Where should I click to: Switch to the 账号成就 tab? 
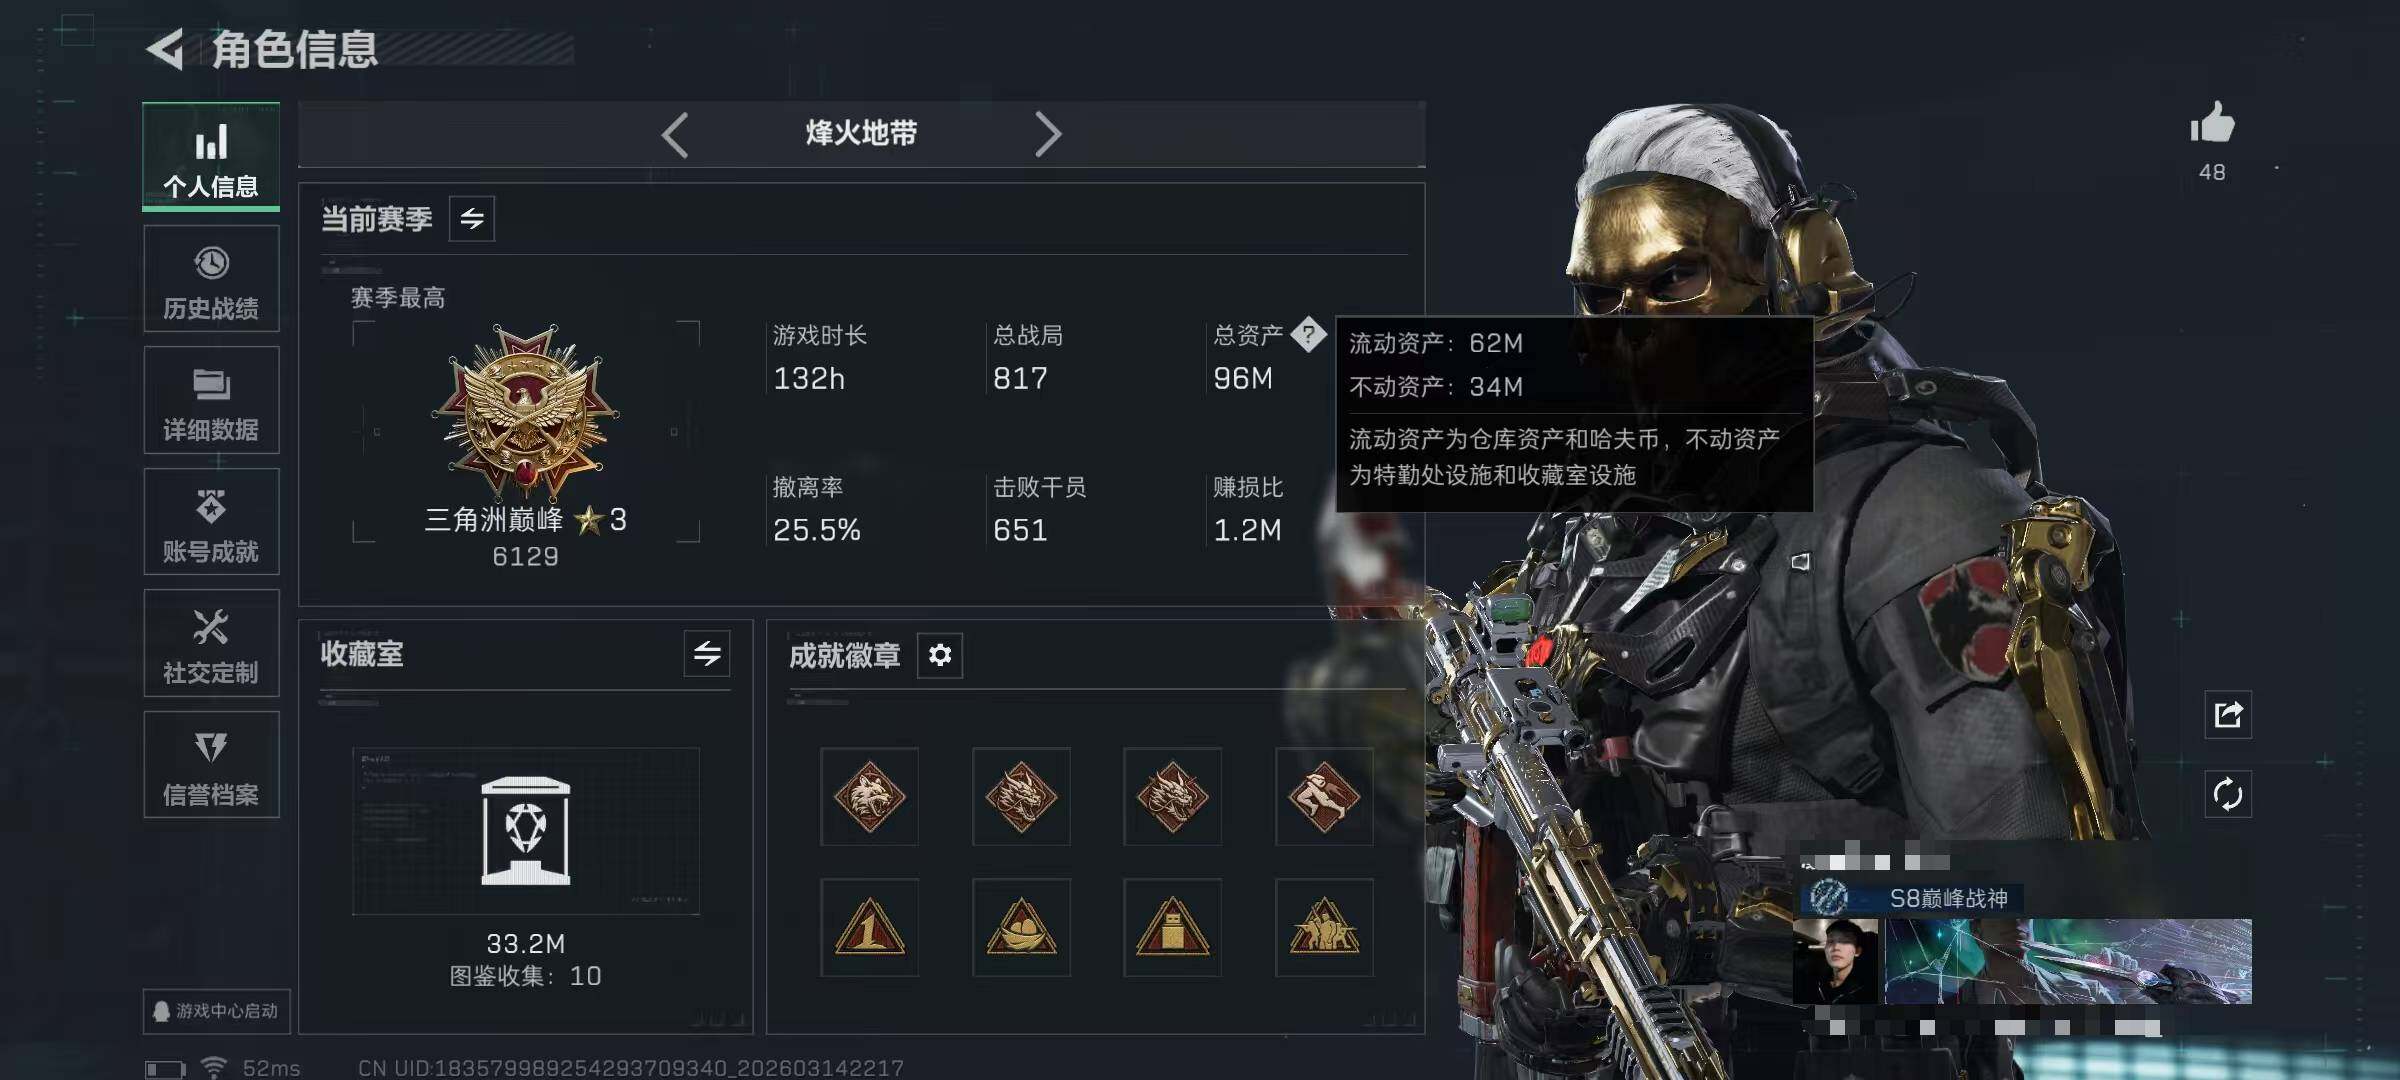click(211, 522)
